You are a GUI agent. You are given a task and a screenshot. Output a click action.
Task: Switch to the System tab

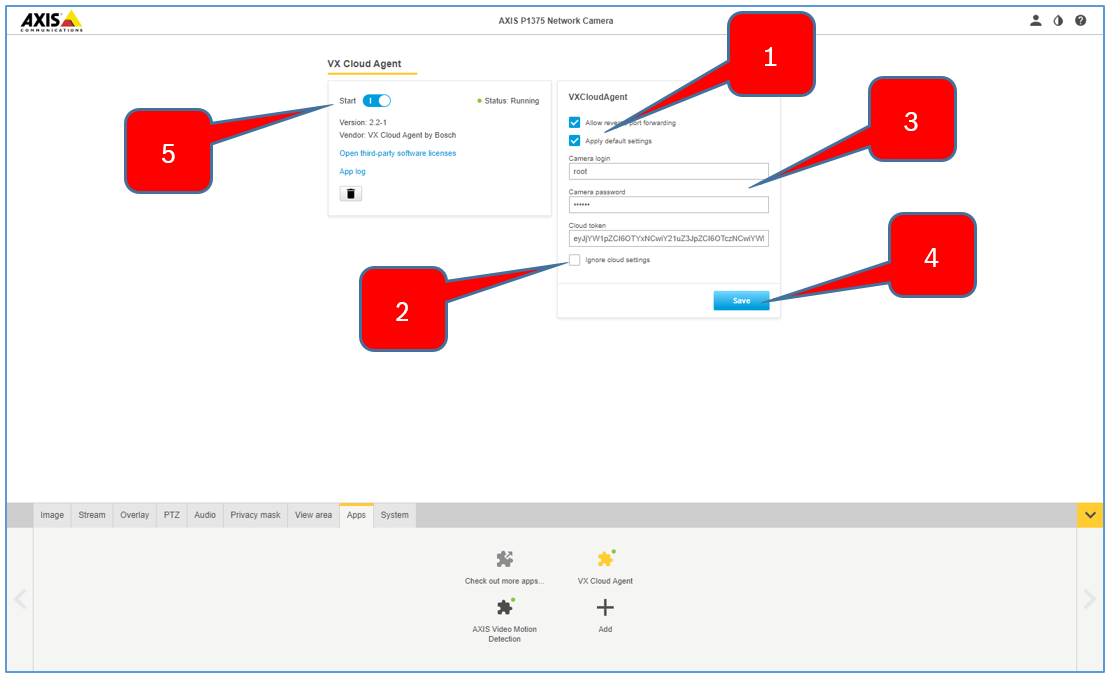(x=394, y=515)
